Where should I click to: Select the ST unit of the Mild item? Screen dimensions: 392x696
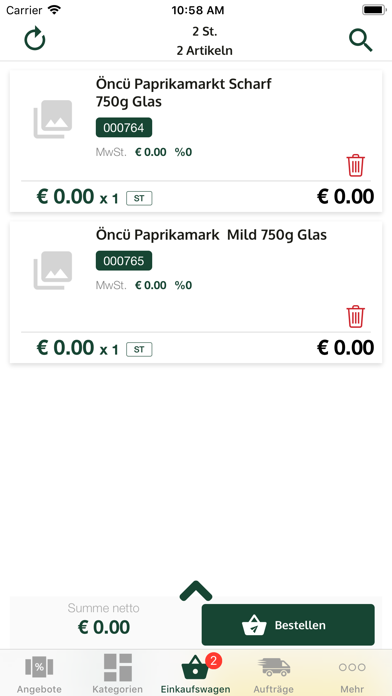point(139,349)
